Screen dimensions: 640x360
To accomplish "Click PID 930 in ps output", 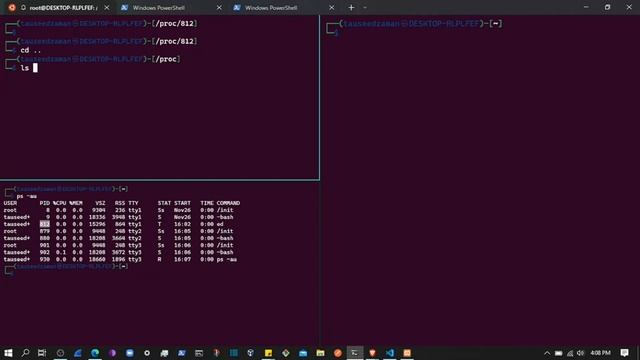I will (x=44, y=259).
